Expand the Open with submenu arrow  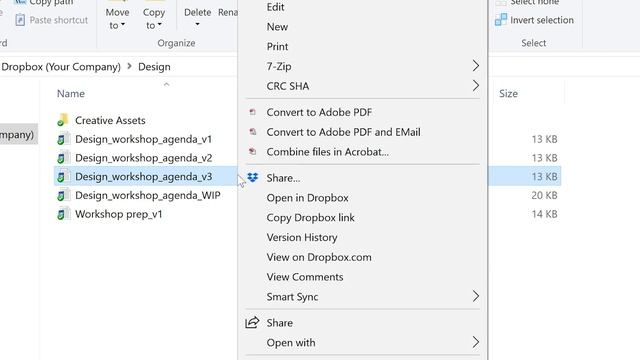click(476, 342)
